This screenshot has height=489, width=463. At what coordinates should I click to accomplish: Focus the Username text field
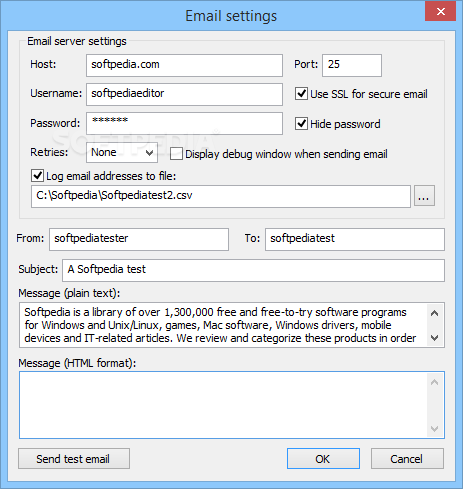point(184,94)
